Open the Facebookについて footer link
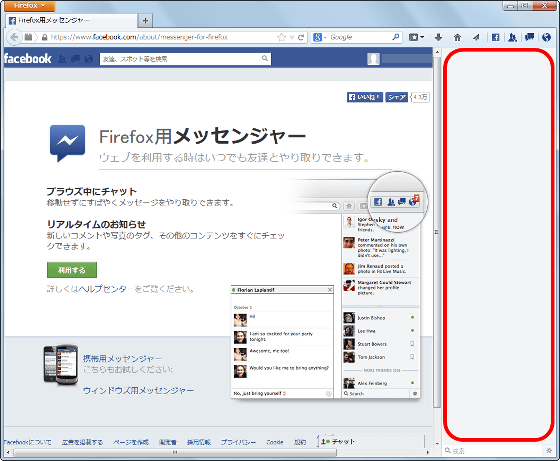This screenshot has height=461, width=560. click(28, 442)
